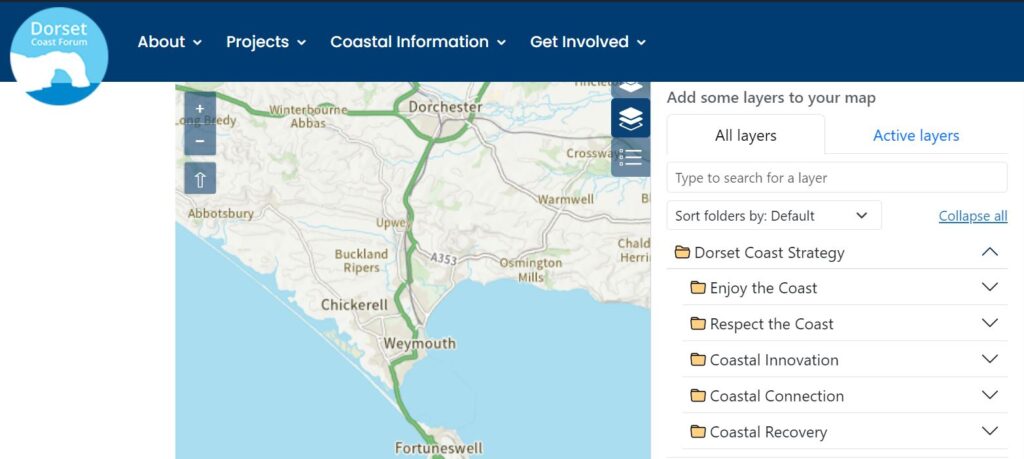Expand the Respect the Coast folder
The image size is (1024, 459).
[x=990, y=323]
